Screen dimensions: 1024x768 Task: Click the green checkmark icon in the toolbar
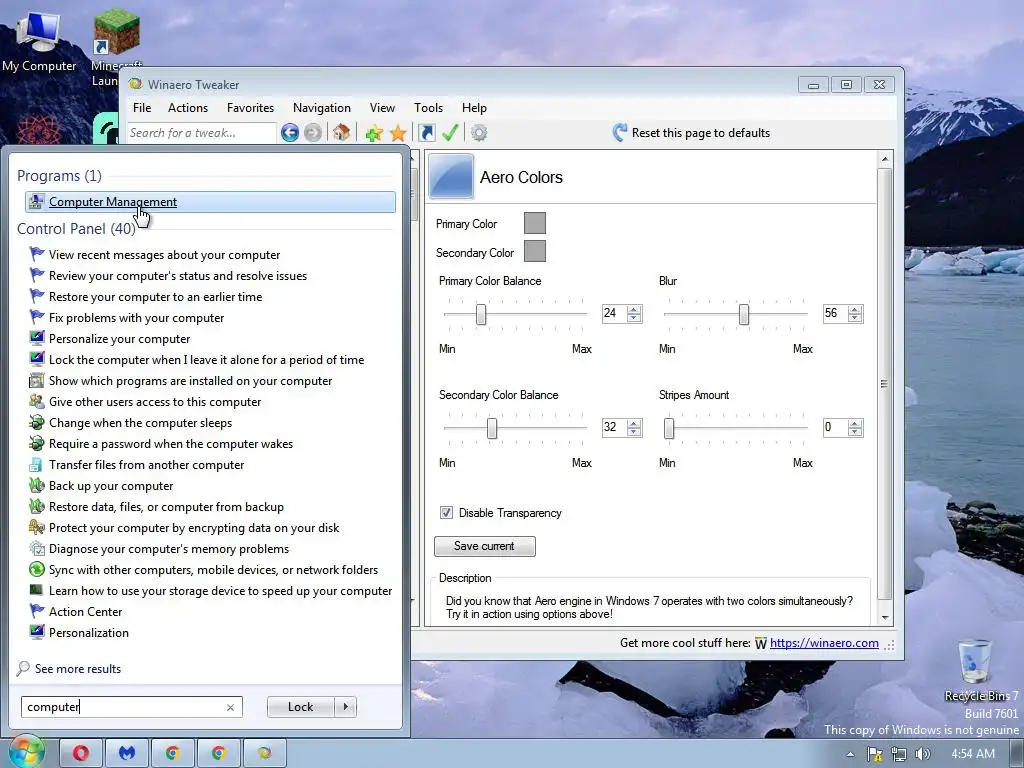click(450, 133)
